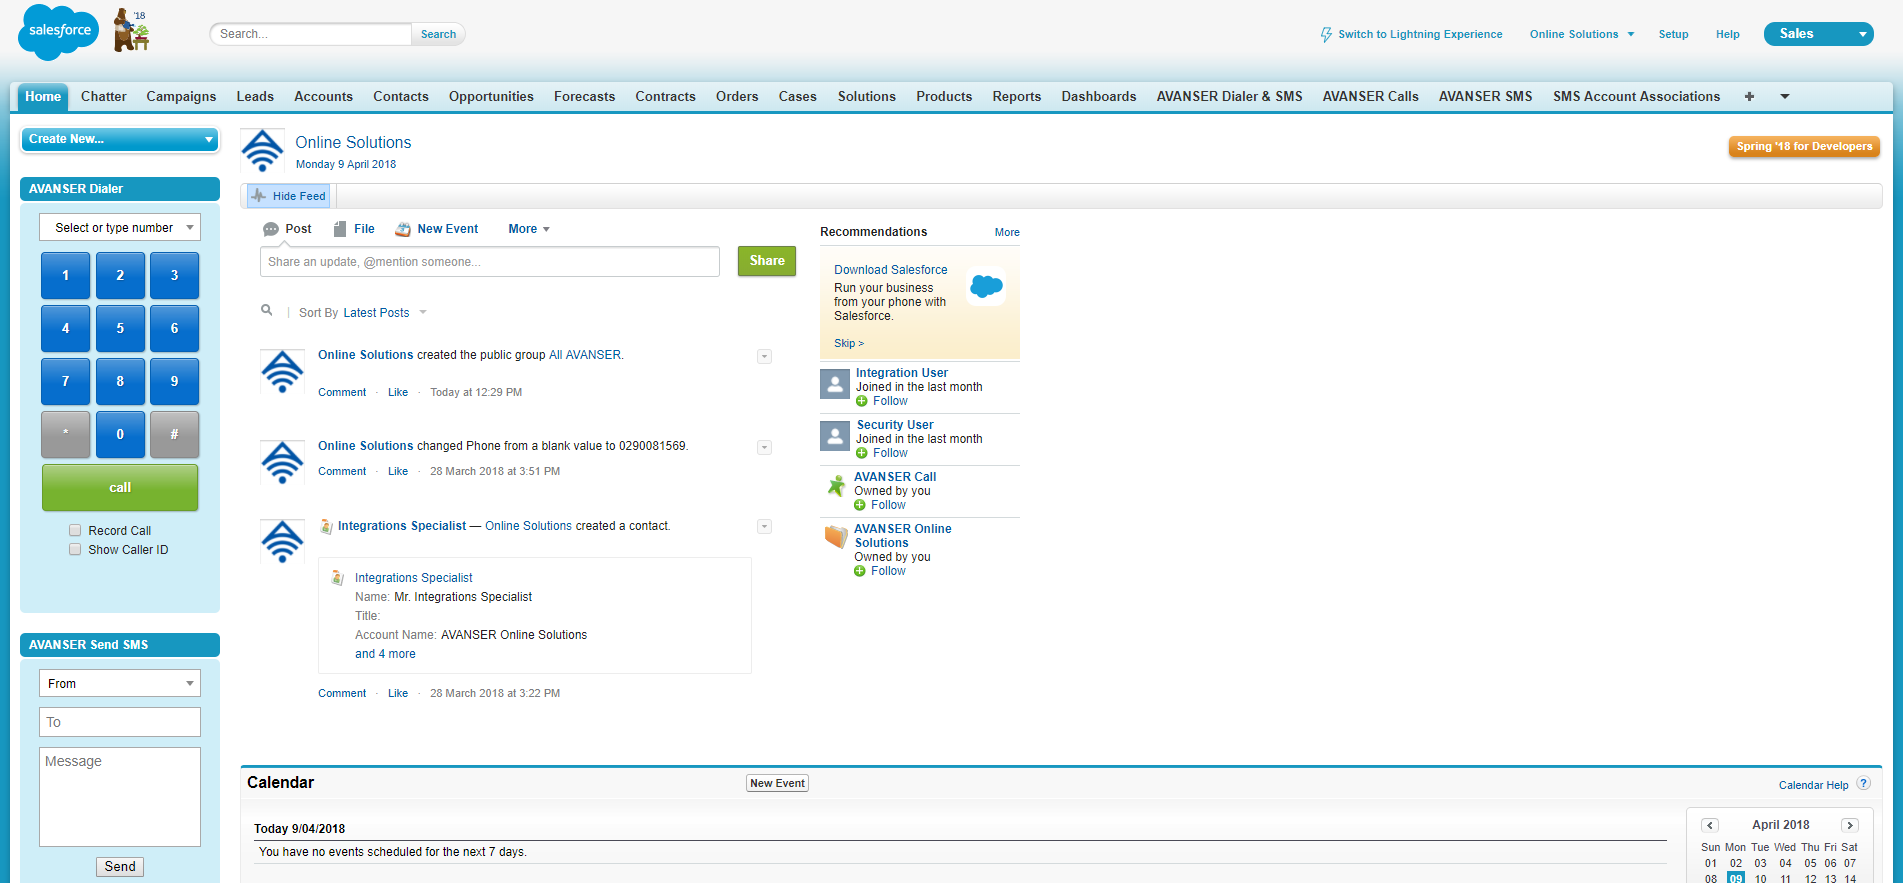Click the Security User avatar icon

click(835, 436)
